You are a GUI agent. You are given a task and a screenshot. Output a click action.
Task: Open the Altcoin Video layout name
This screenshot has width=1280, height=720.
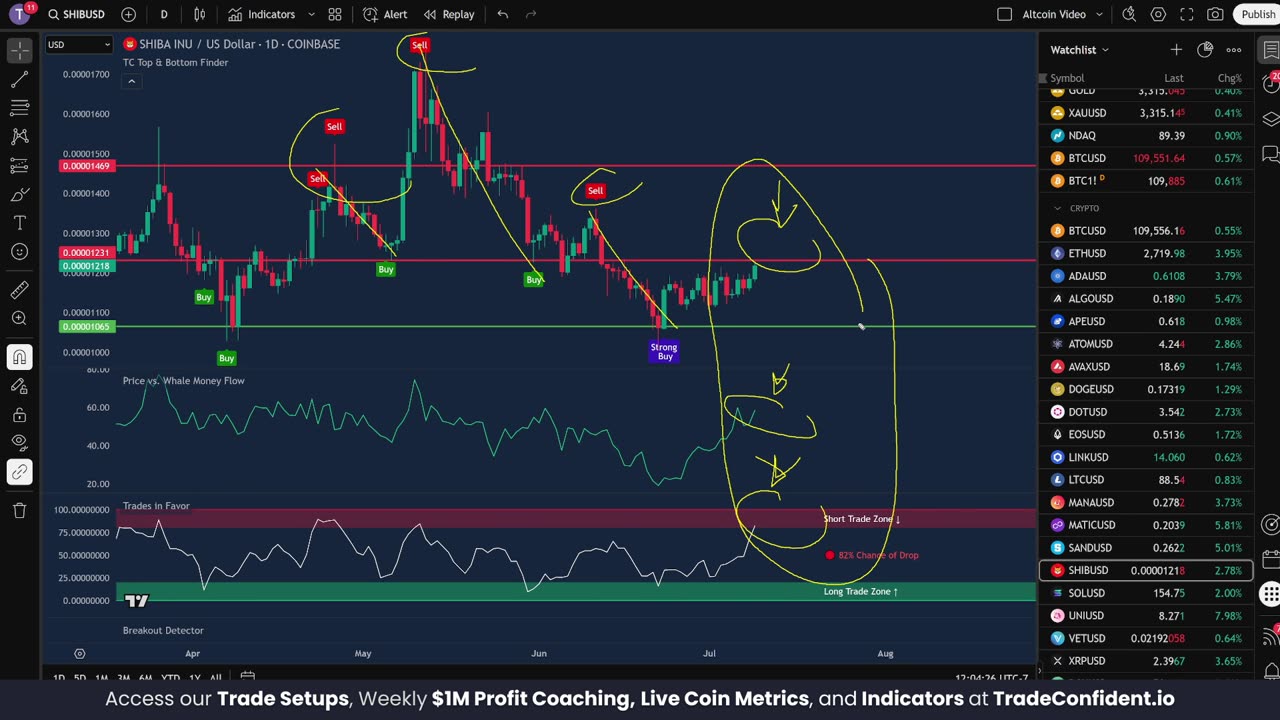pos(1054,14)
